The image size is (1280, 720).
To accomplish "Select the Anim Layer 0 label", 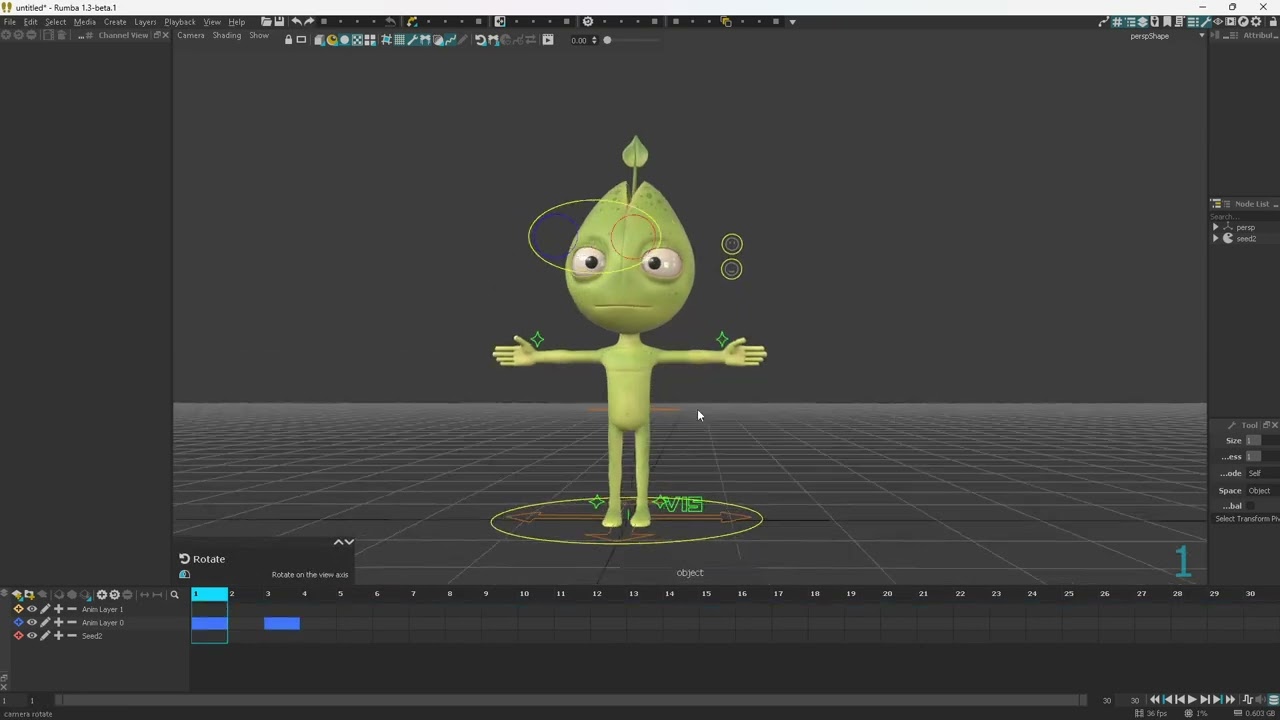I will pos(103,623).
